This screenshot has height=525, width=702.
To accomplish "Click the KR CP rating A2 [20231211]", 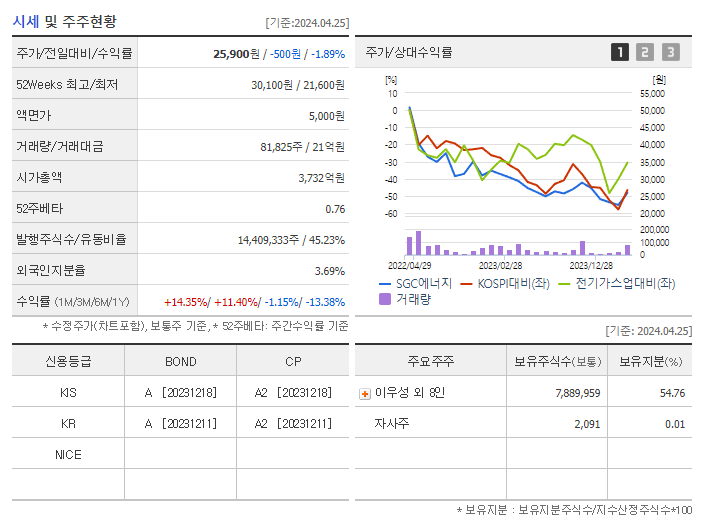I will tap(293, 424).
